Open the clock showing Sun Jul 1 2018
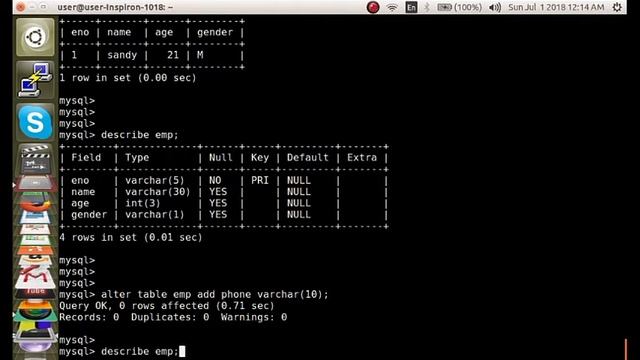 (x=556, y=7)
